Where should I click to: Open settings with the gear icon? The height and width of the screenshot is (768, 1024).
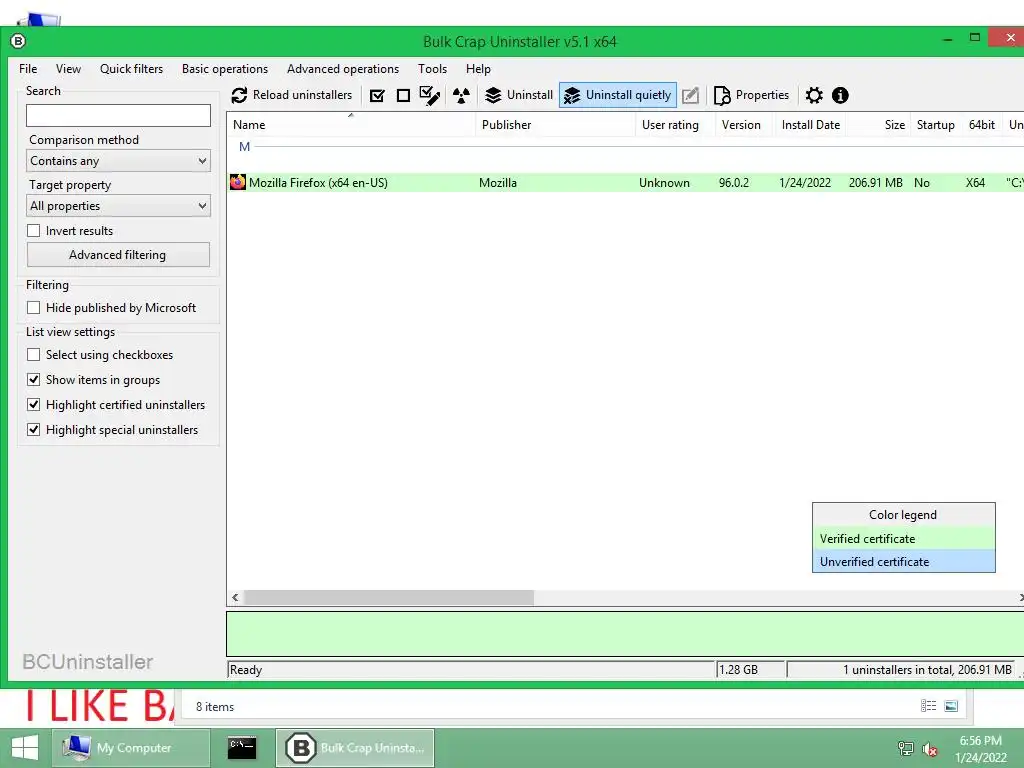(814, 95)
